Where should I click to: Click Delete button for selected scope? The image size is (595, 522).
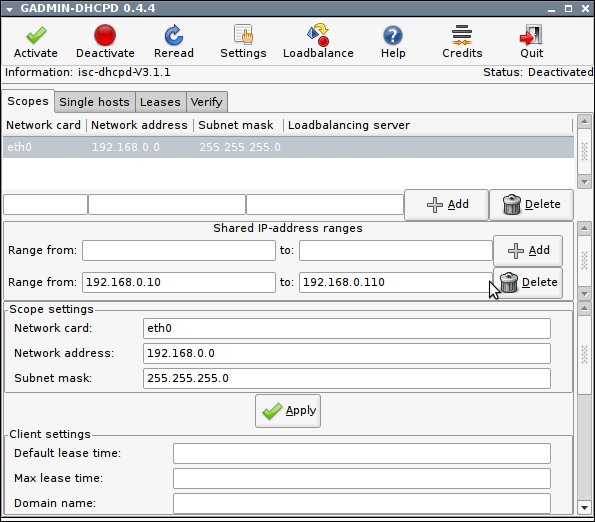point(531,204)
